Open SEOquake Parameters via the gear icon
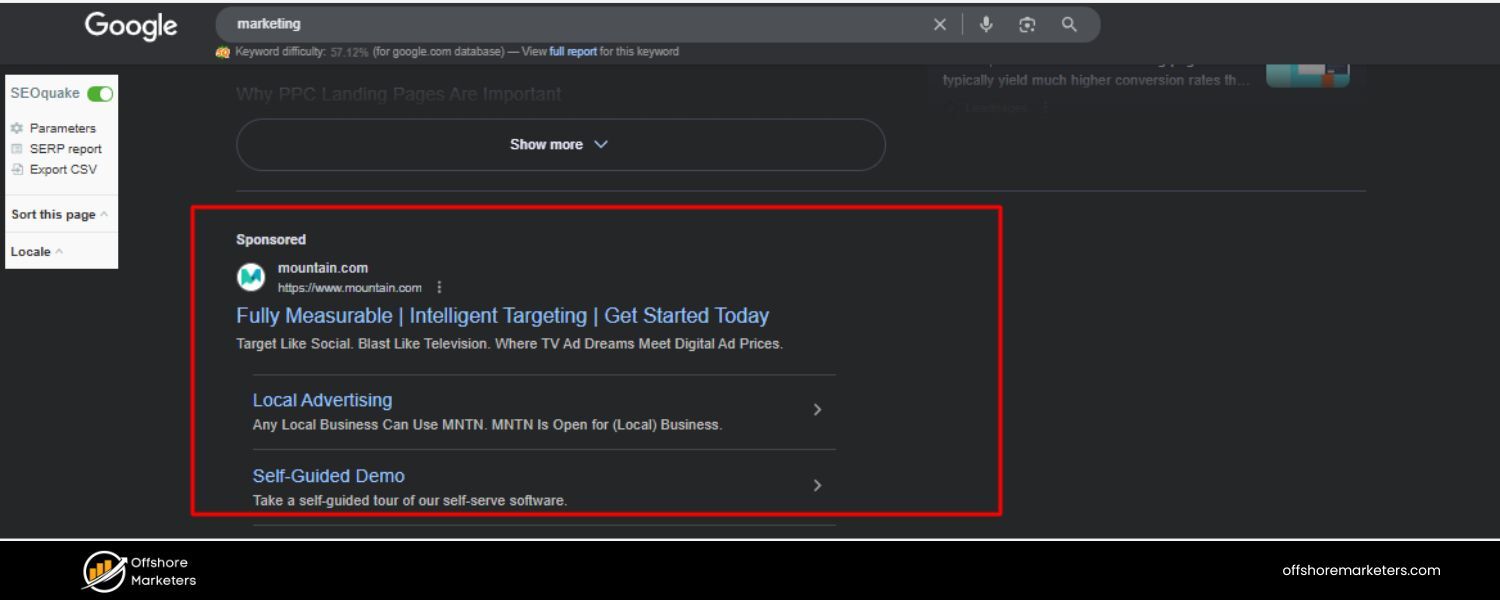 tap(15, 128)
